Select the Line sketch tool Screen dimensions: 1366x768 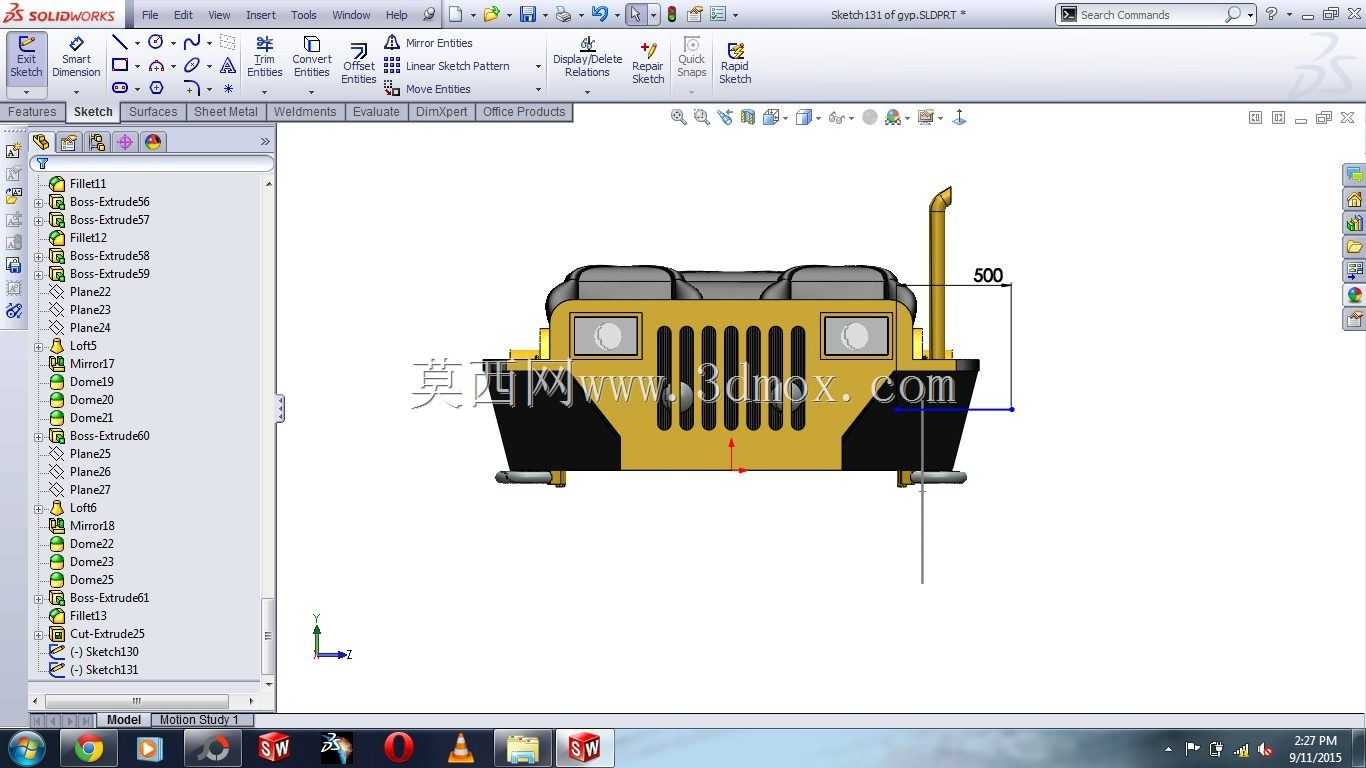pos(119,42)
